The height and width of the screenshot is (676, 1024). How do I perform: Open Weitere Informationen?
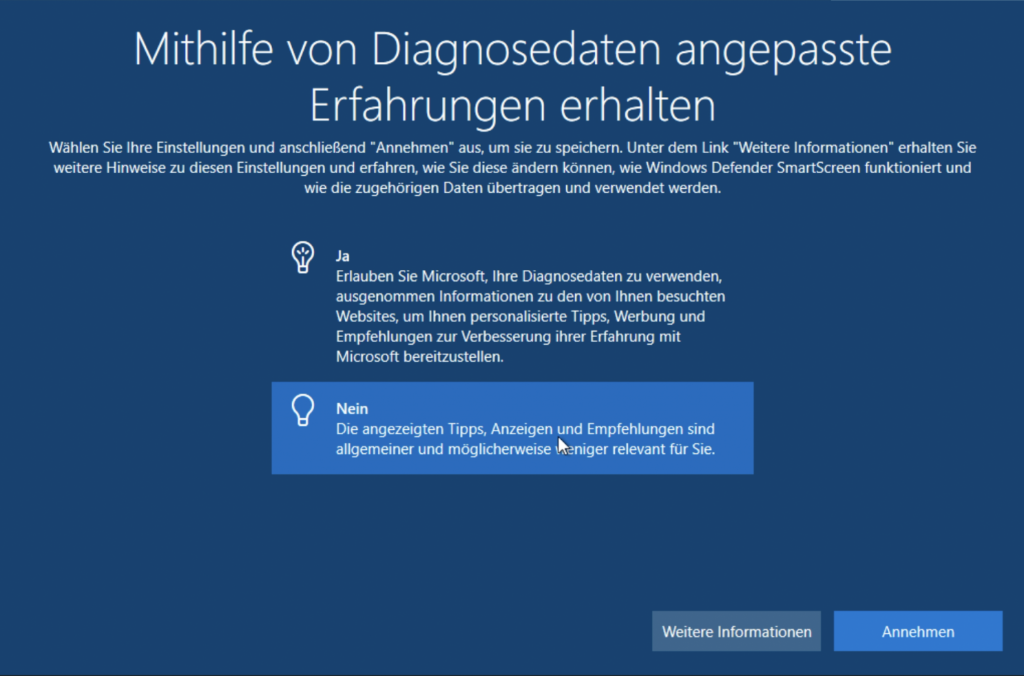pyautogui.click(x=736, y=632)
